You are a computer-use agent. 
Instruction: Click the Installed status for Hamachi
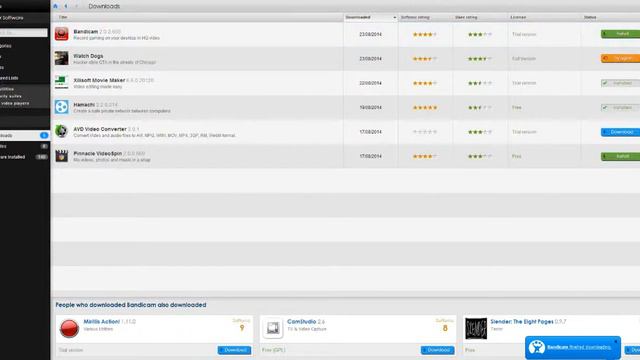click(x=620, y=107)
